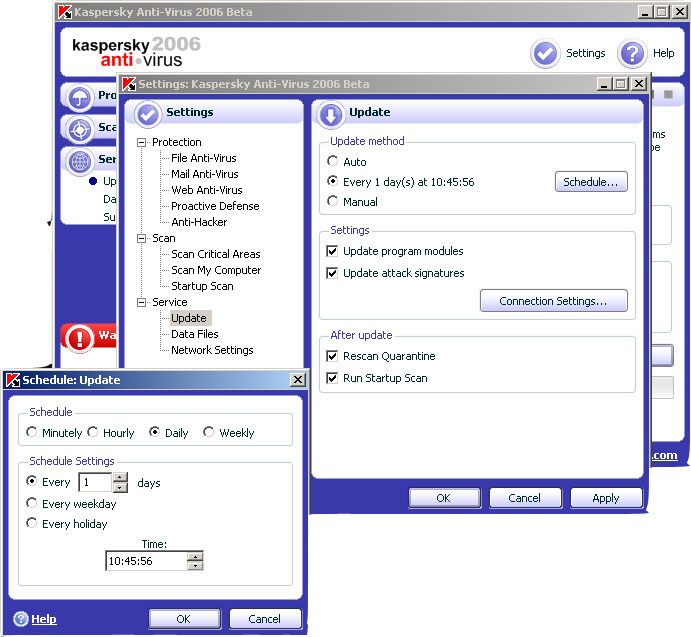691x637 pixels.
Task: Decrease the days spinner value
Action: click(120, 487)
